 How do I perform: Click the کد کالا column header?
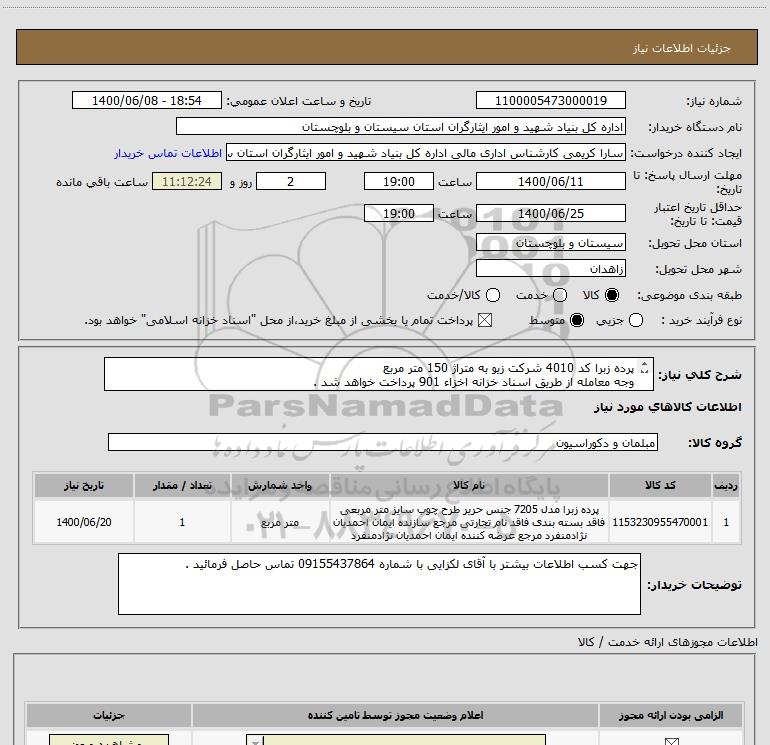(660, 485)
